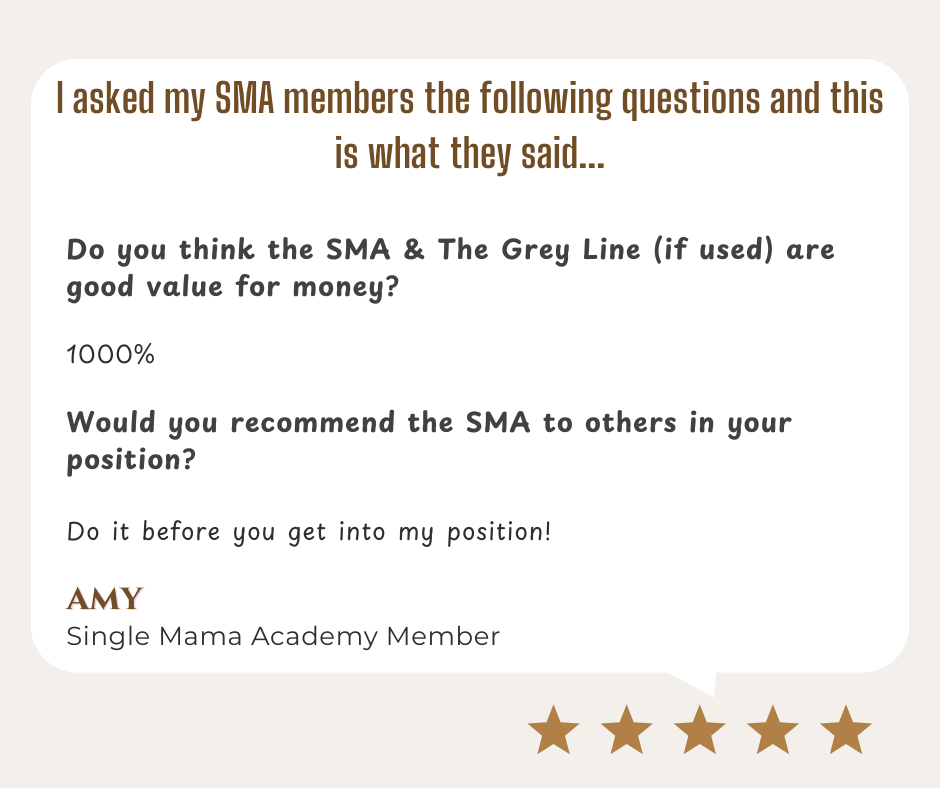Click the second rating star
This screenshot has height=788, width=940.
click(626, 730)
